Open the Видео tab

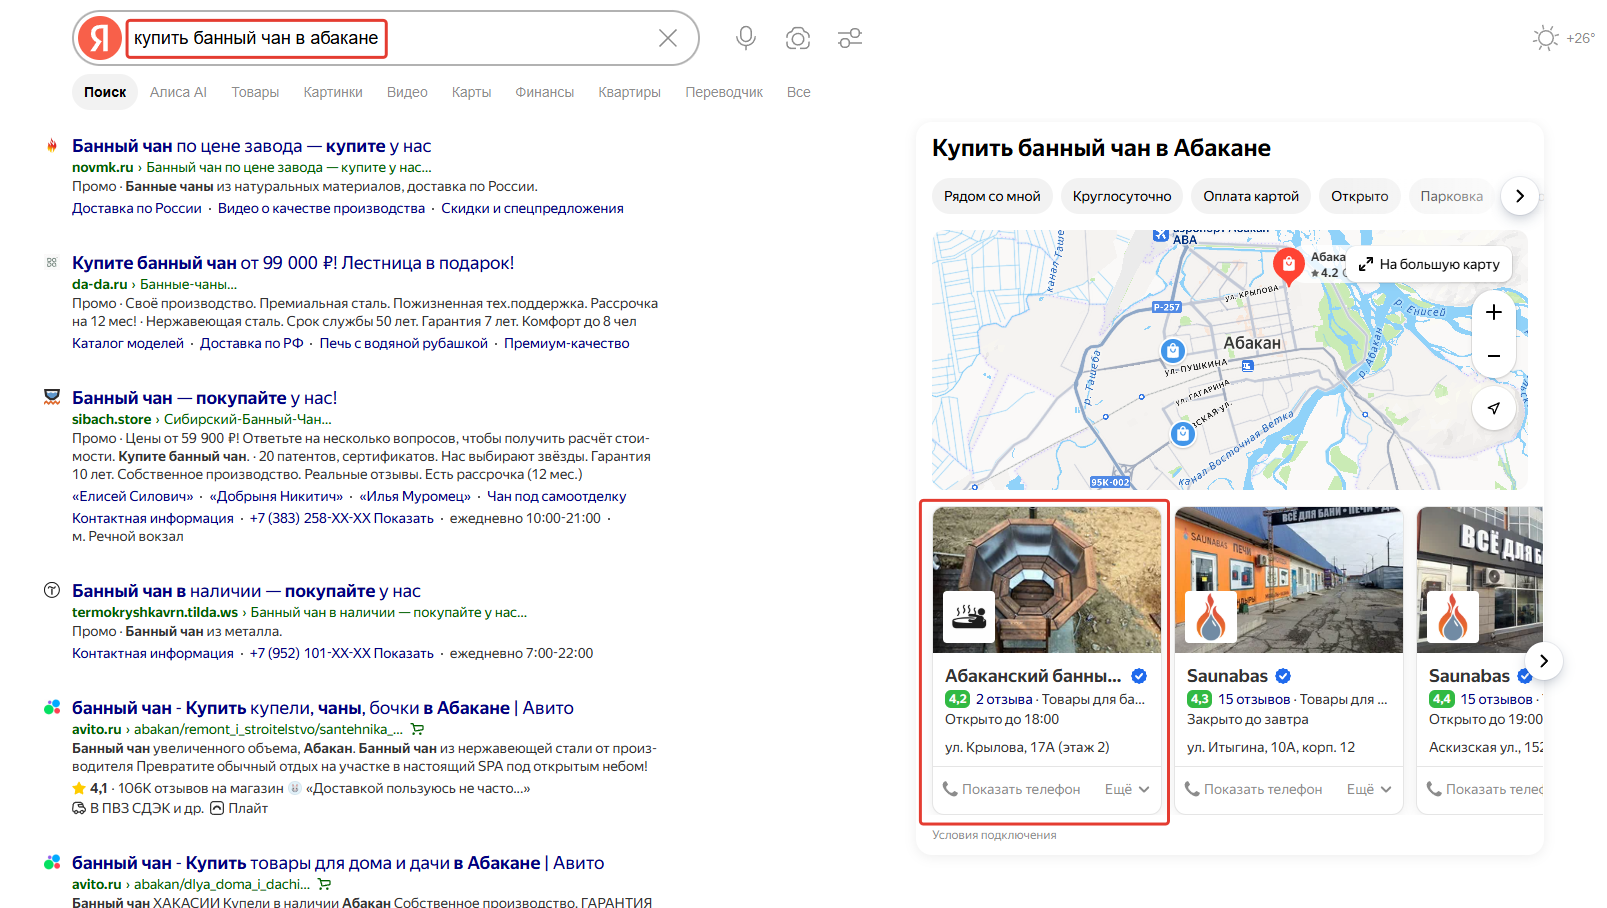pyautogui.click(x=407, y=92)
